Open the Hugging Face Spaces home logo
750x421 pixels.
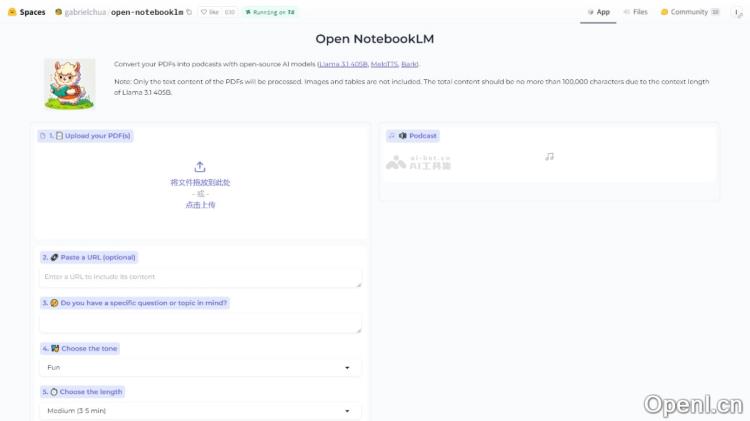coord(26,12)
